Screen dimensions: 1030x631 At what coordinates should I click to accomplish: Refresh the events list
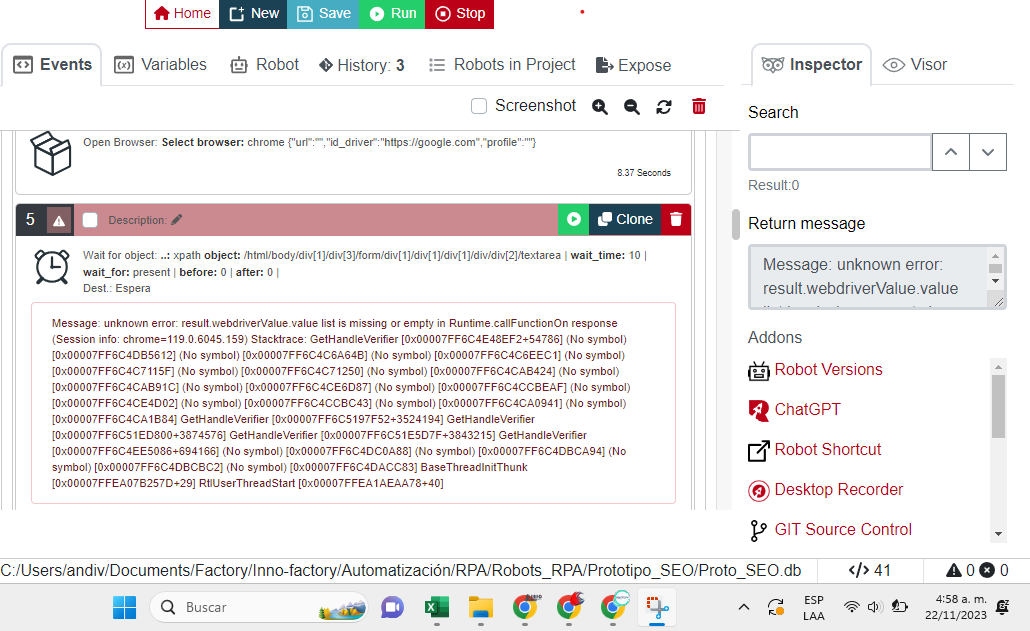(664, 106)
